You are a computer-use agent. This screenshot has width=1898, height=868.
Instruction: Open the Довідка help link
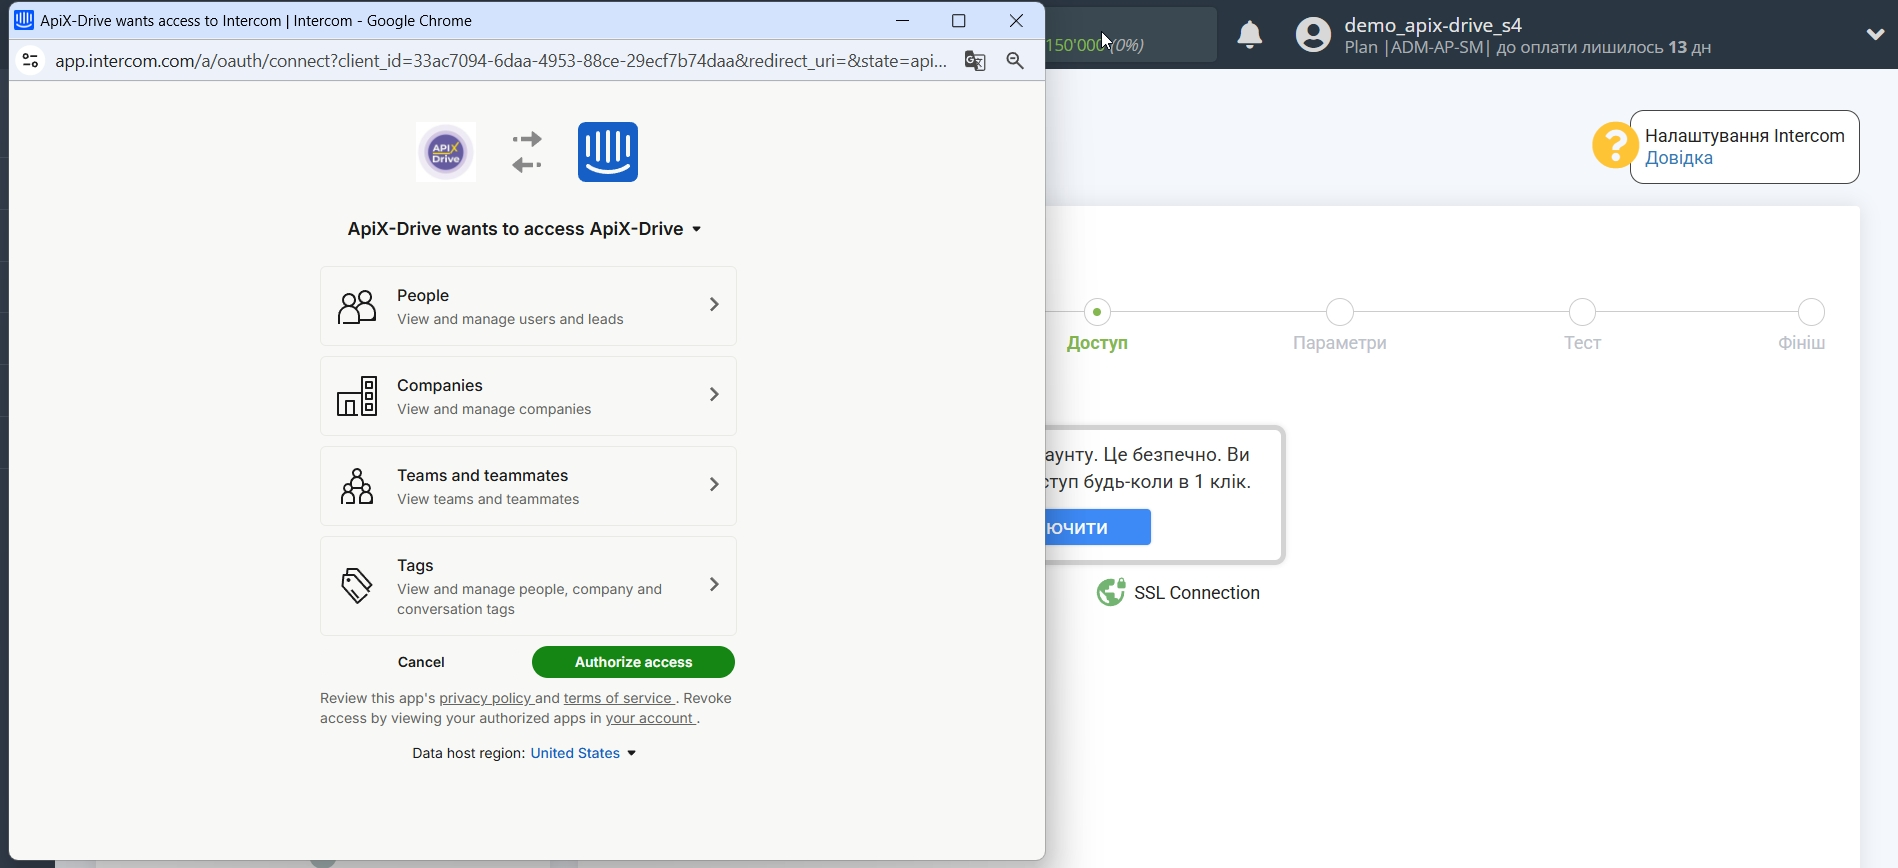1679,158
